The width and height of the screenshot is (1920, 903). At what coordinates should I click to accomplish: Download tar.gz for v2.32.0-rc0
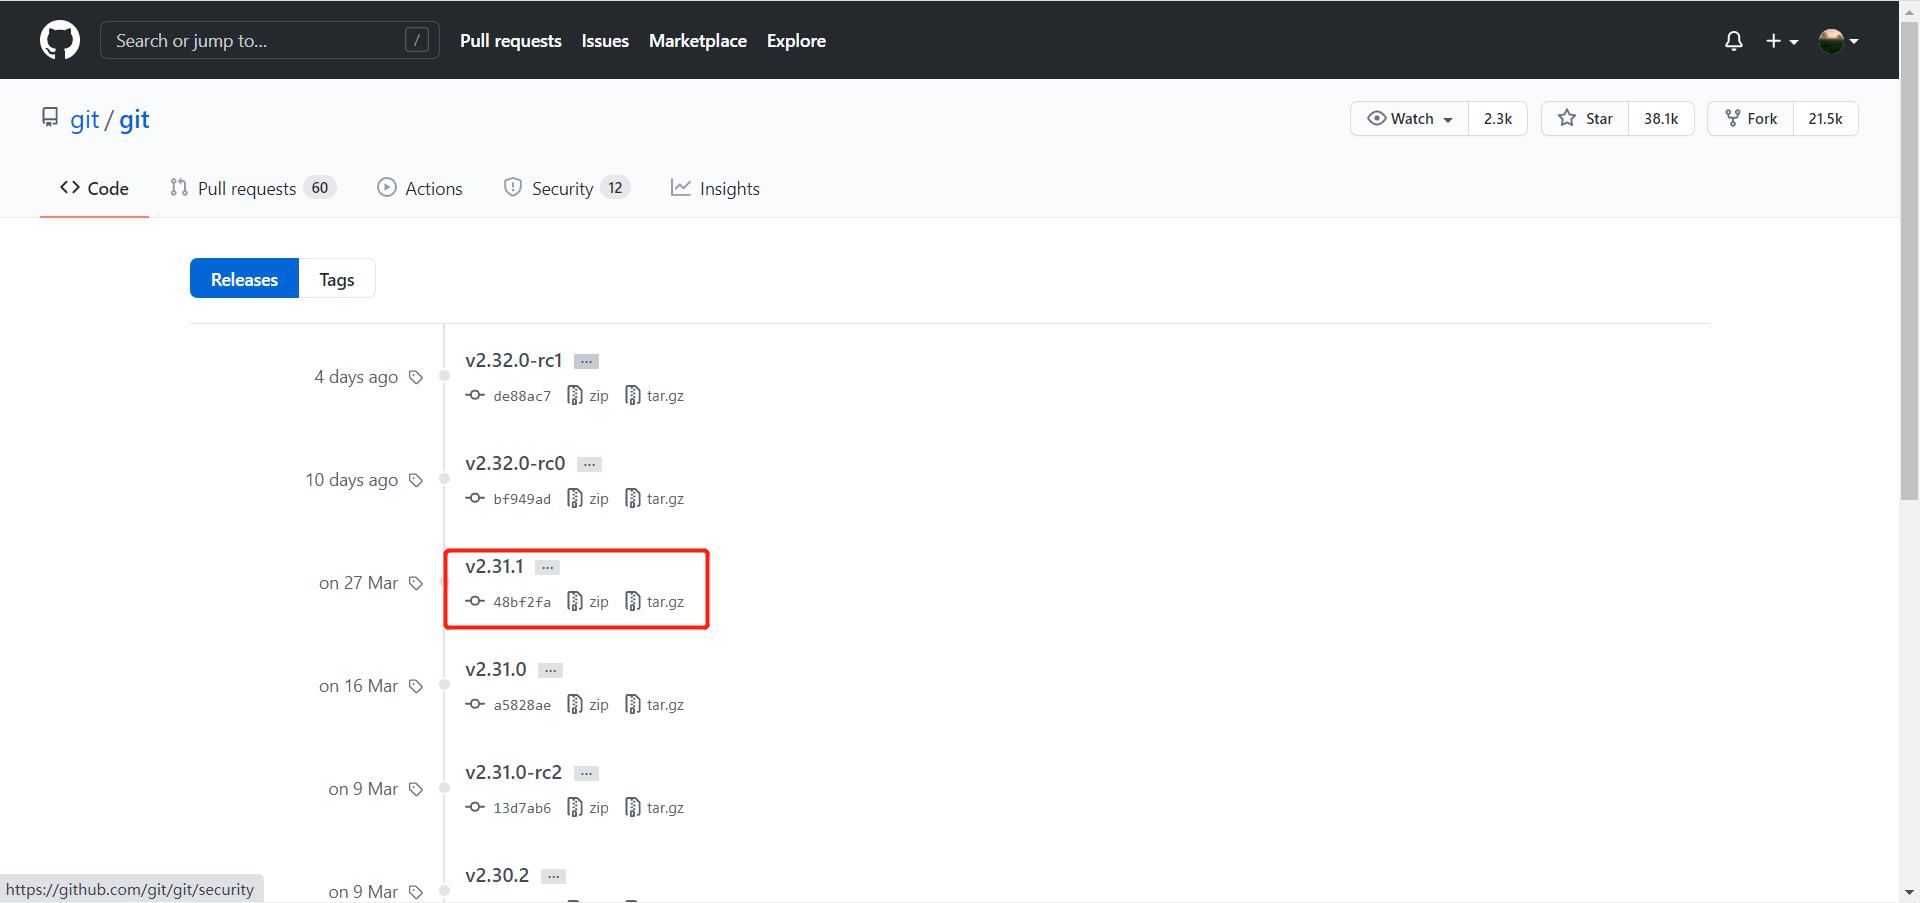(655, 499)
